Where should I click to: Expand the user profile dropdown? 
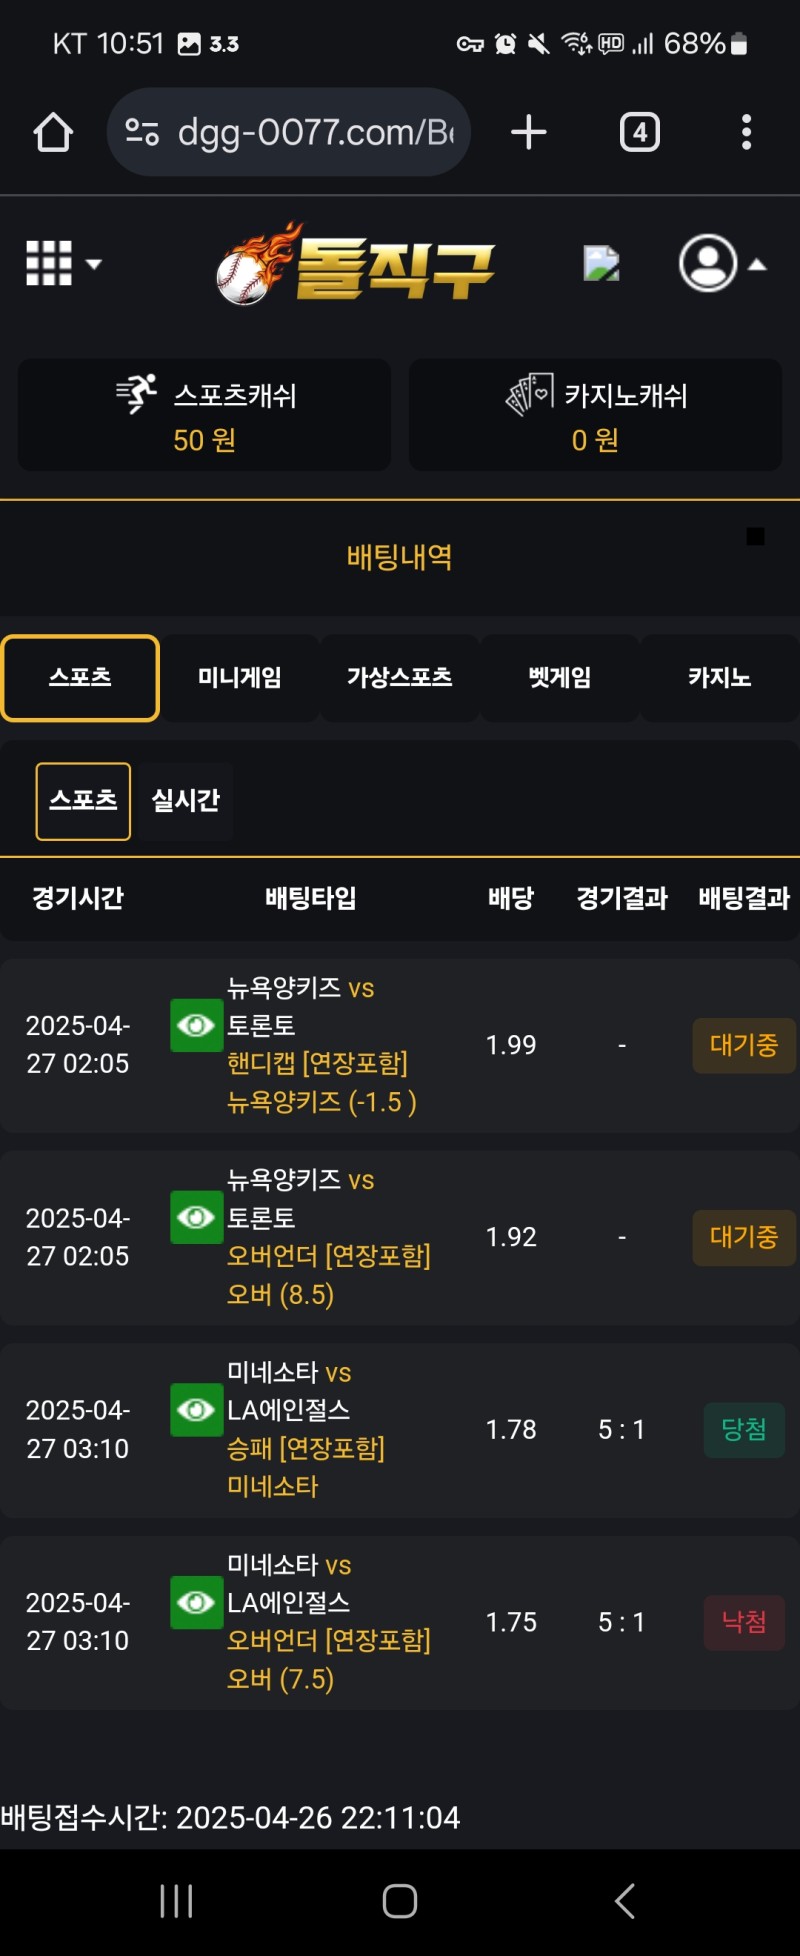(722, 264)
